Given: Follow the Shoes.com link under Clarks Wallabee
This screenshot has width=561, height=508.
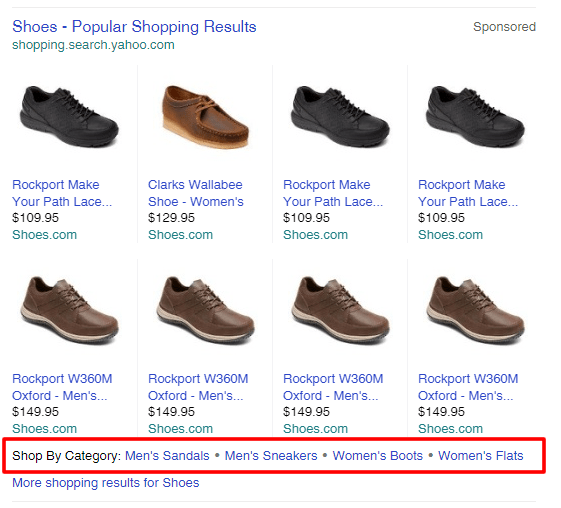Looking at the screenshot, I should (181, 235).
